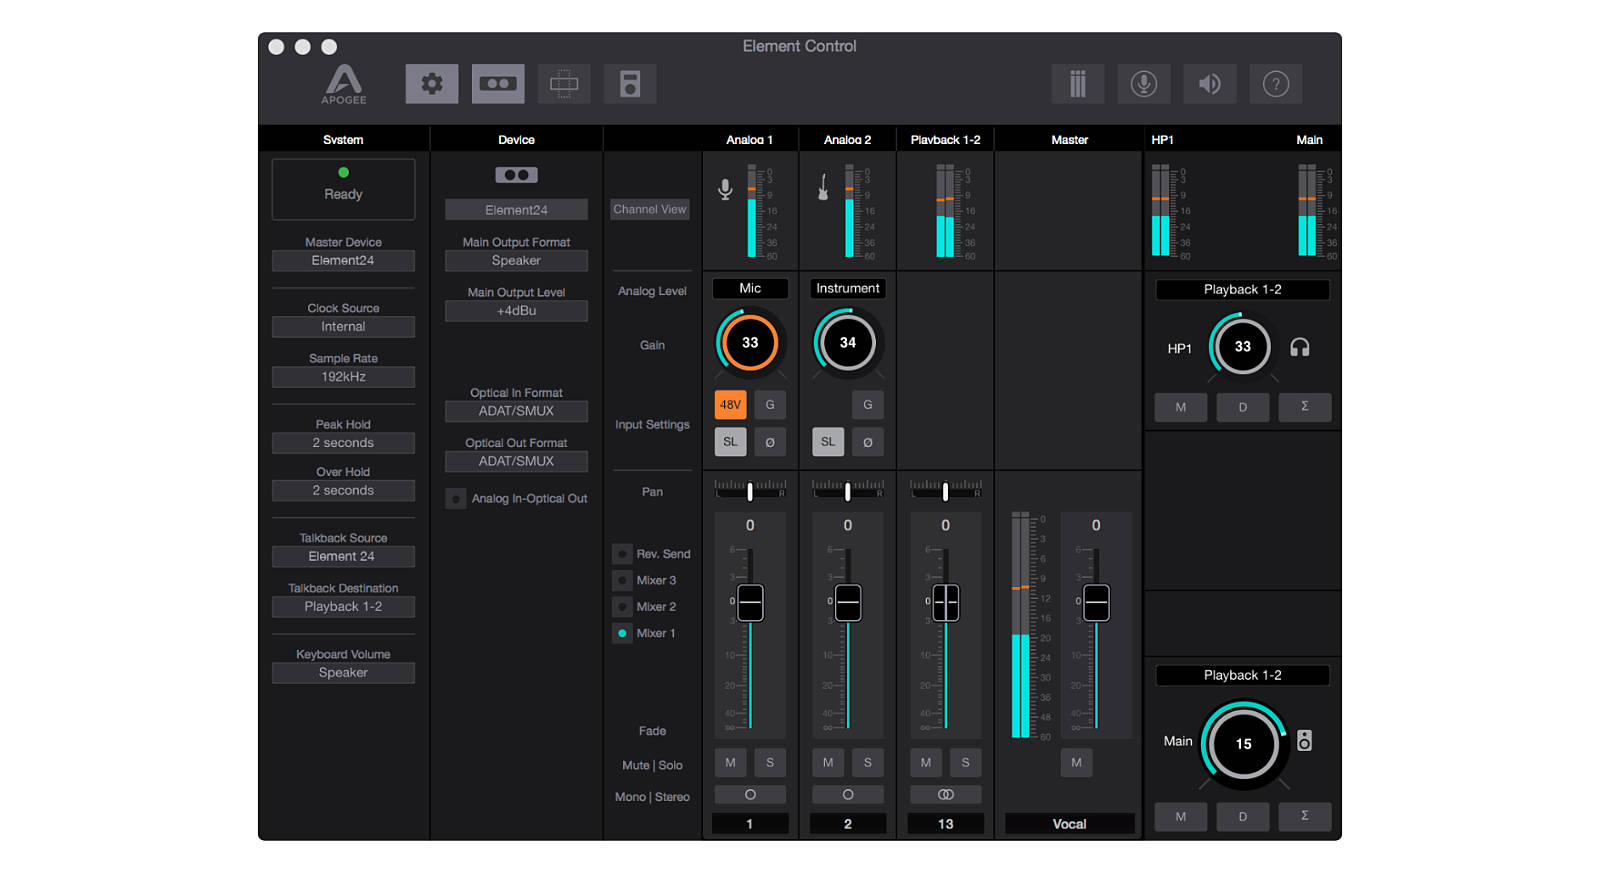Dim the Main output
The image size is (1600, 873).
(1243, 816)
